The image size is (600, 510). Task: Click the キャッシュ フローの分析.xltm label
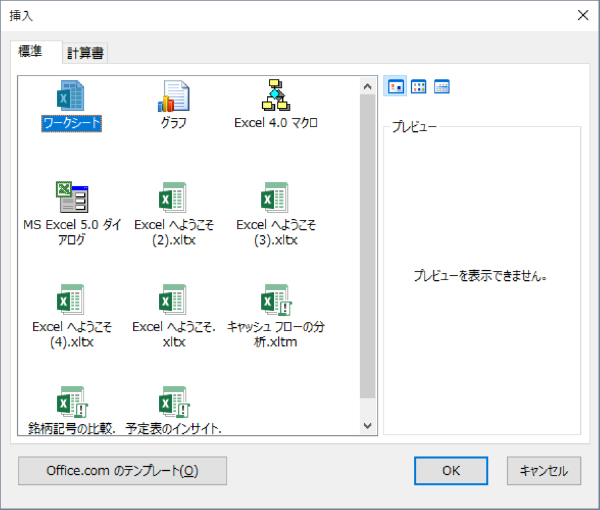pos(276,334)
